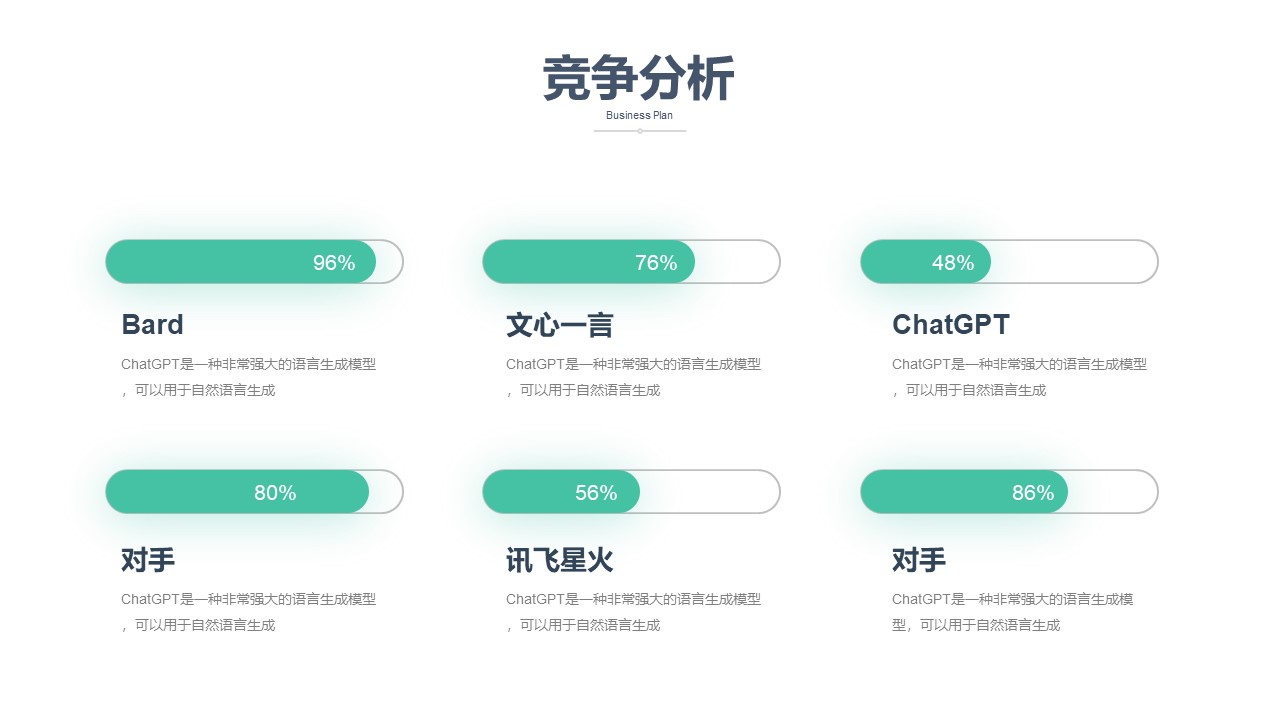Select the ChatGPT heading
The image size is (1280, 720).
pyautogui.click(x=951, y=325)
